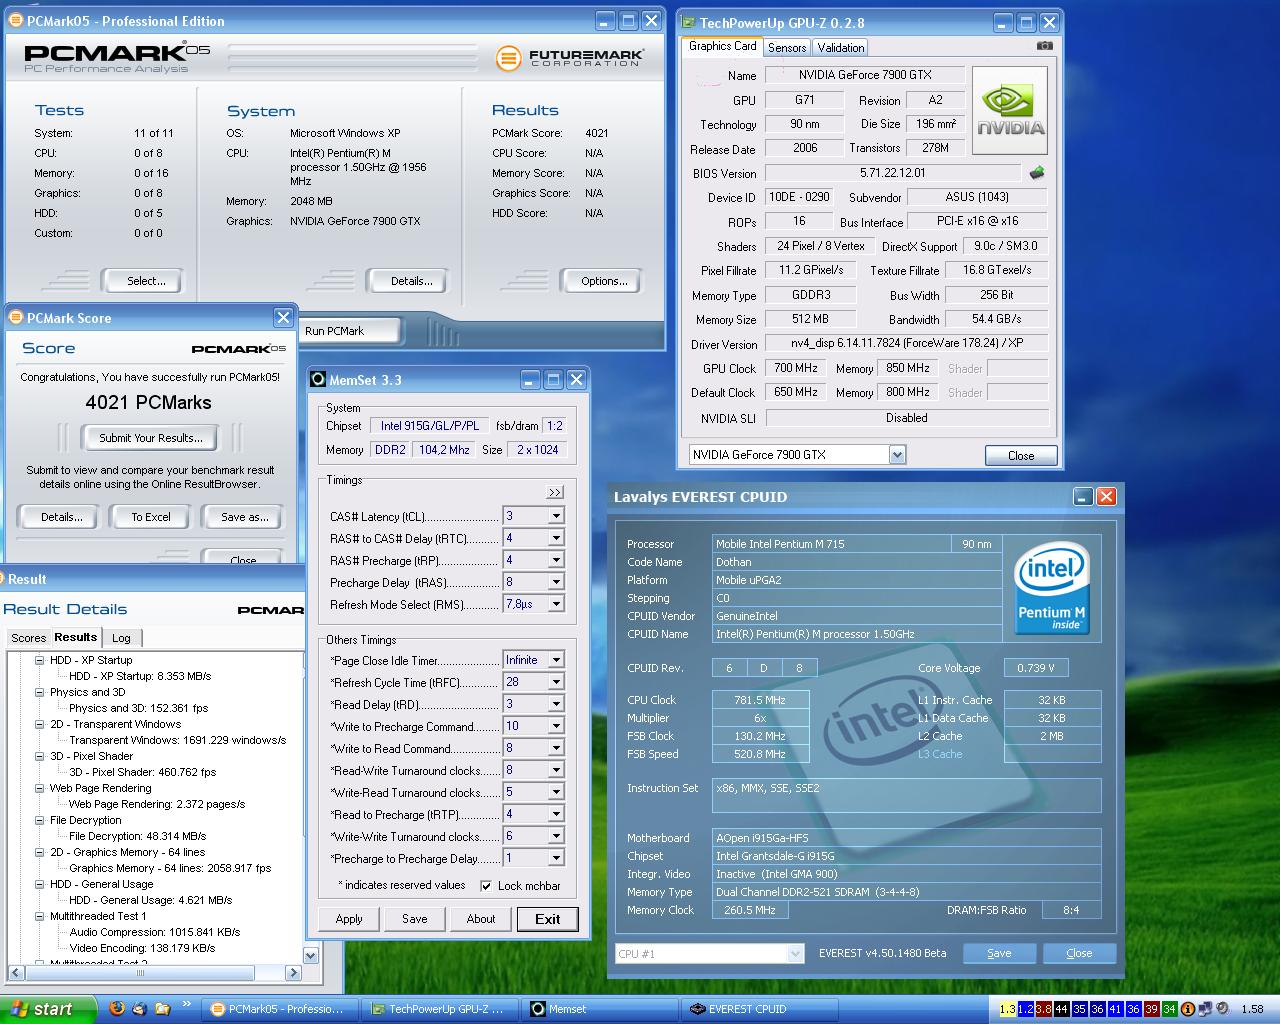
Task: Click the Futuremark logo in PCMark05
Action: [568, 58]
